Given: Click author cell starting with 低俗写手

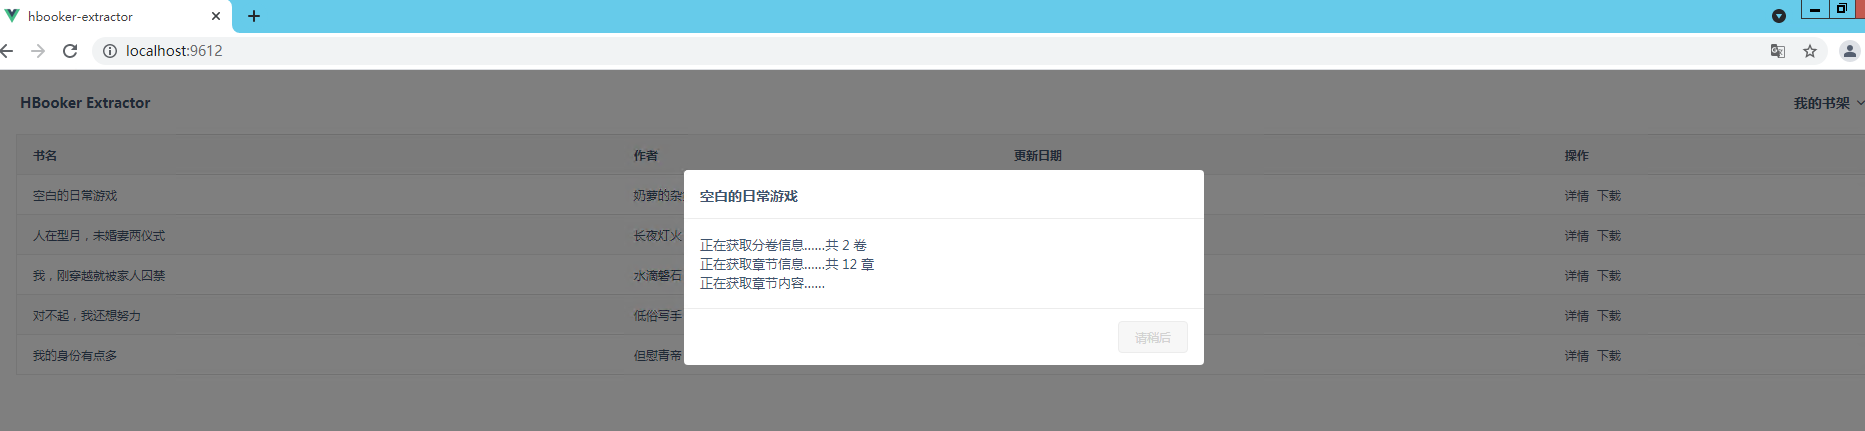Looking at the screenshot, I should tap(658, 316).
